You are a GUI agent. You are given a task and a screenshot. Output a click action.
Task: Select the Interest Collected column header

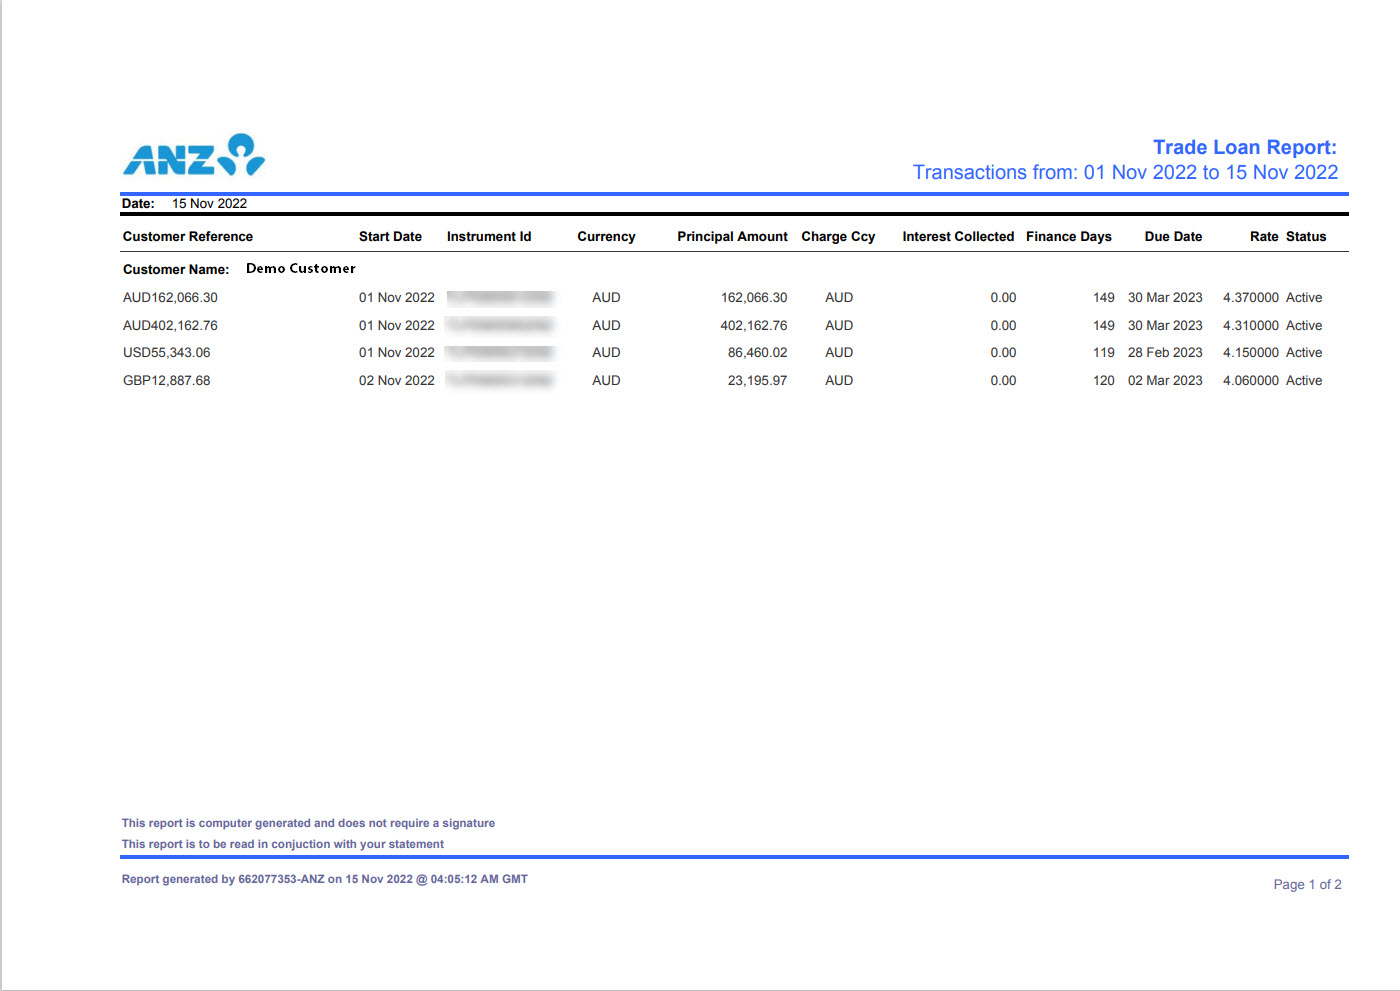(958, 237)
